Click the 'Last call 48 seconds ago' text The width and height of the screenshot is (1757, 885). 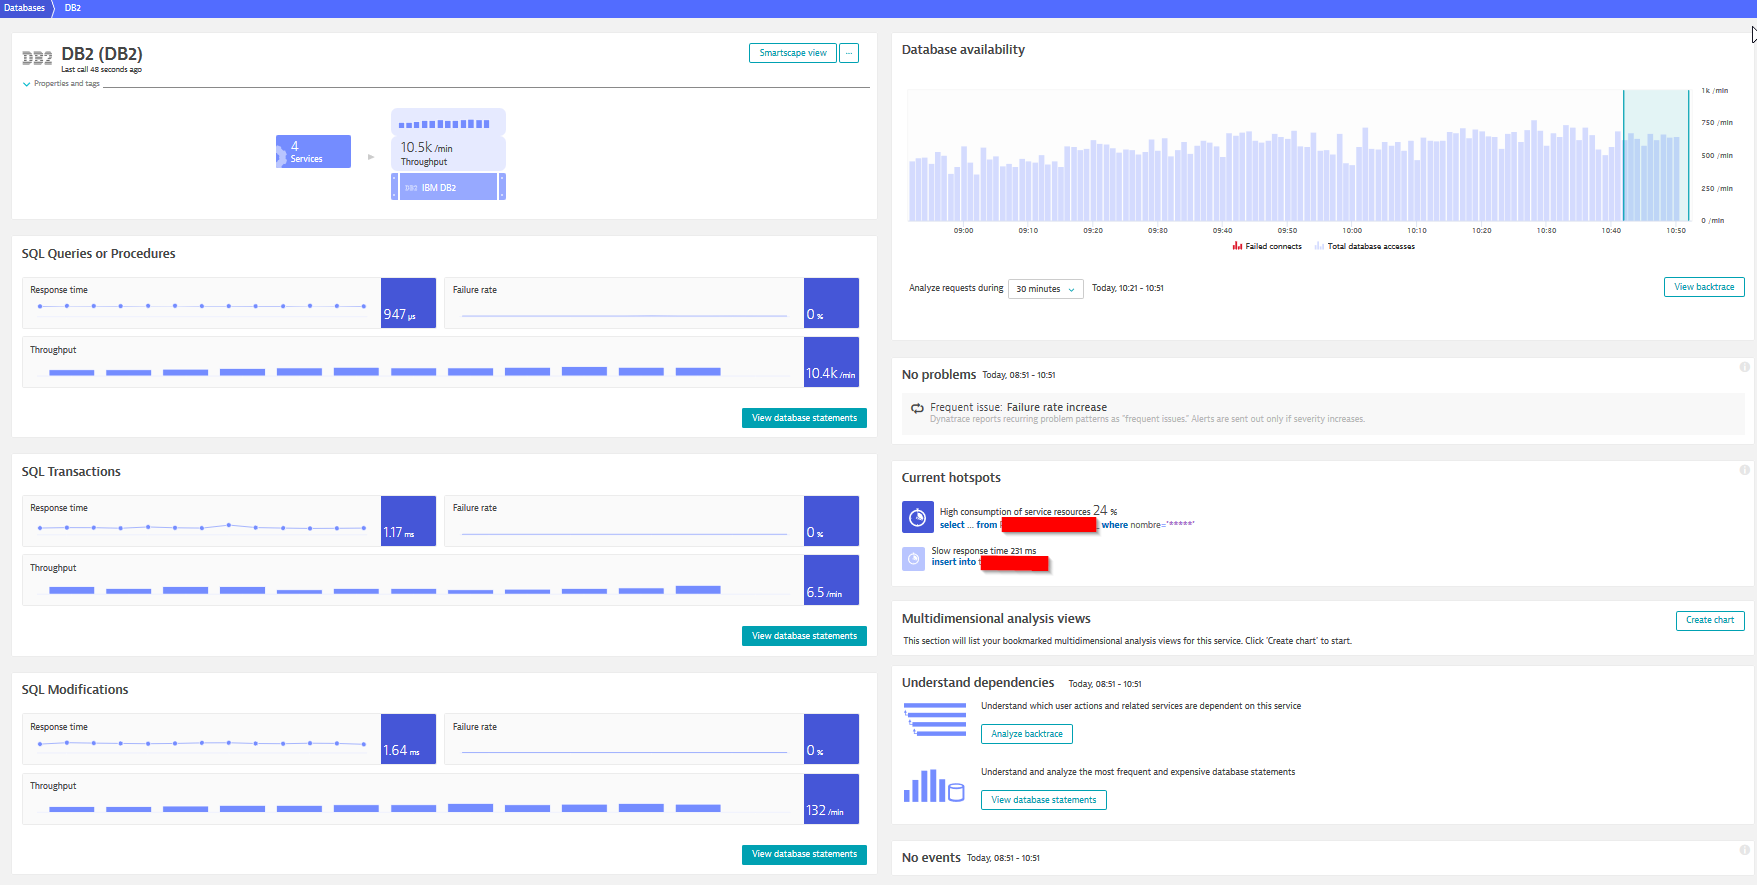(101, 70)
